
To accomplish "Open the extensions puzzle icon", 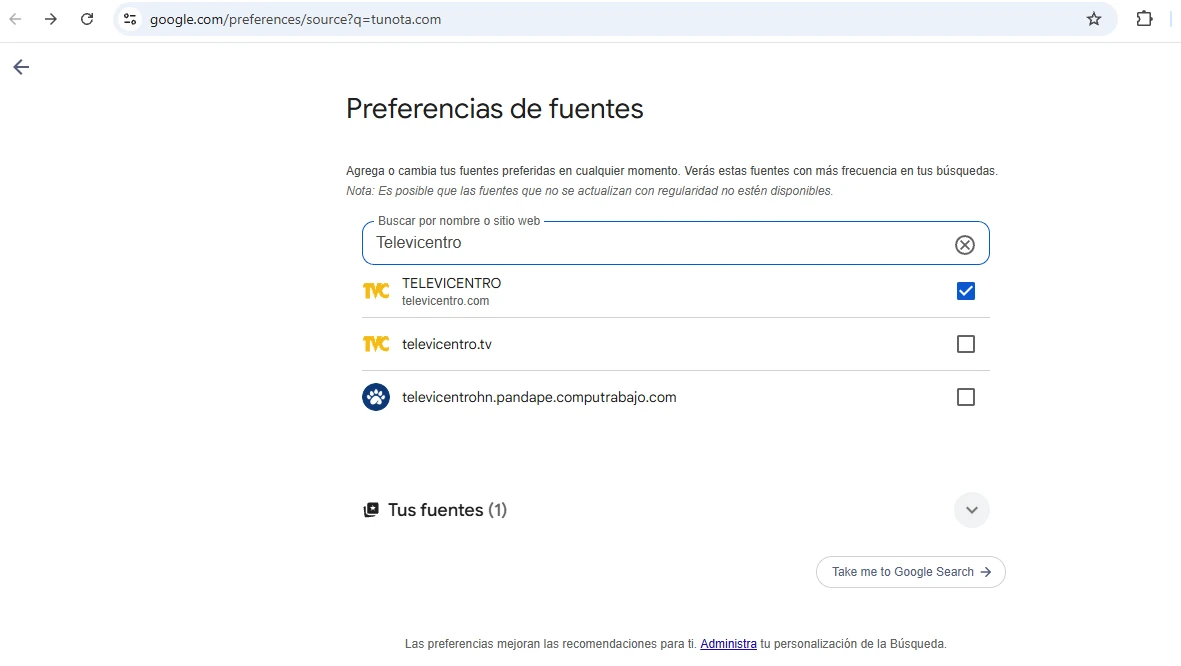I will coord(1144,19).
